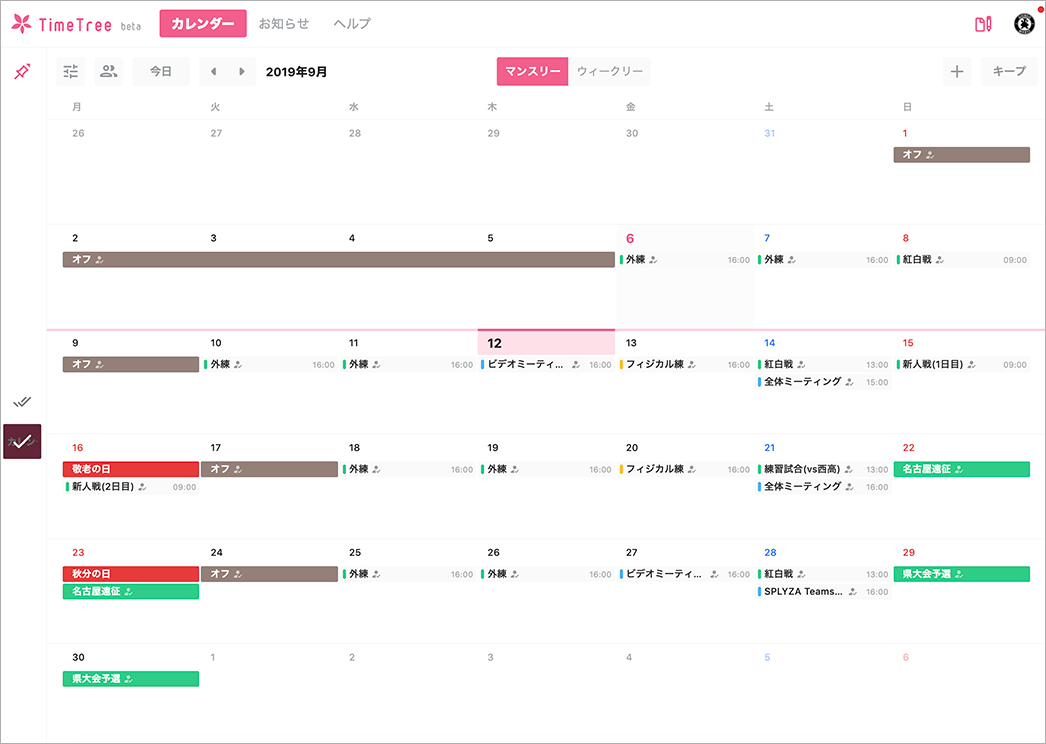Click the 今日 button
The width and height of the screenshot is (1046, 744).
point(161,72)
